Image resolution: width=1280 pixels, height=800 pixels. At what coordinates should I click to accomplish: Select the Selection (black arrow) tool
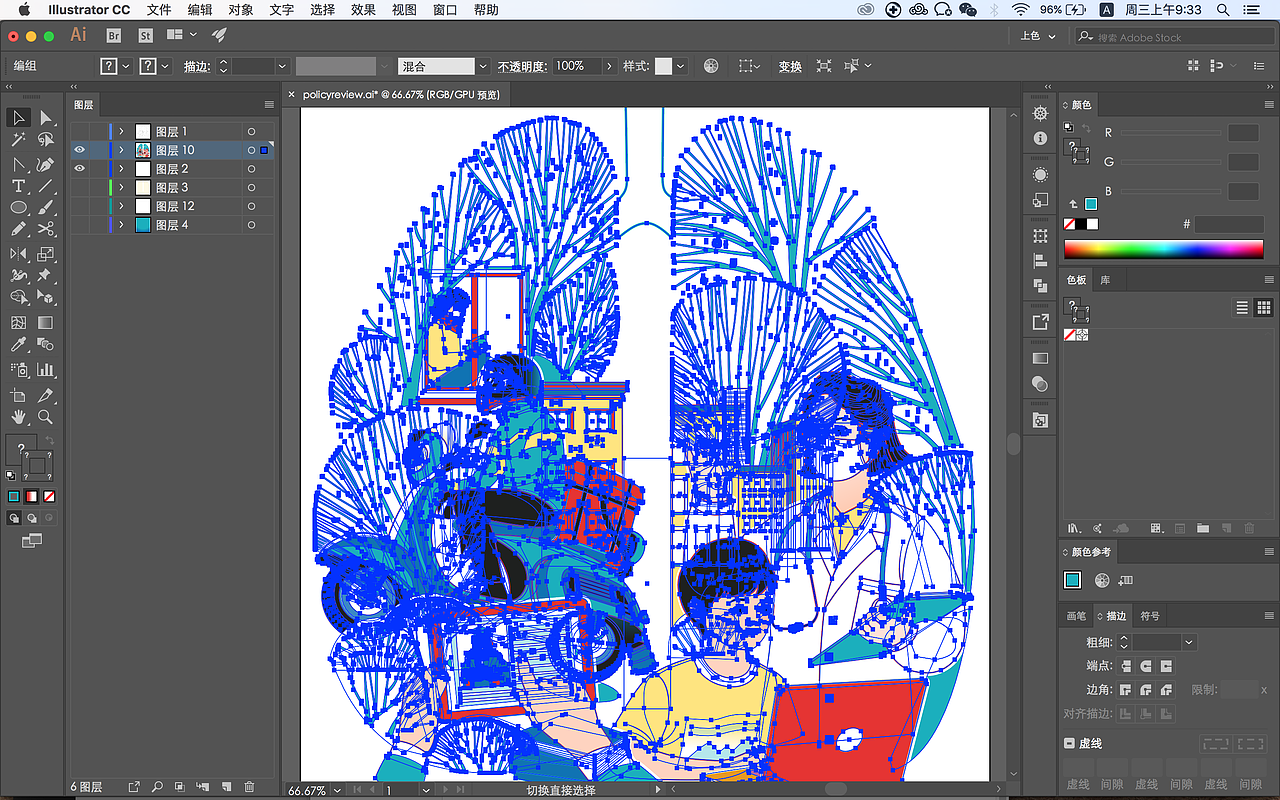coord(19,118)
